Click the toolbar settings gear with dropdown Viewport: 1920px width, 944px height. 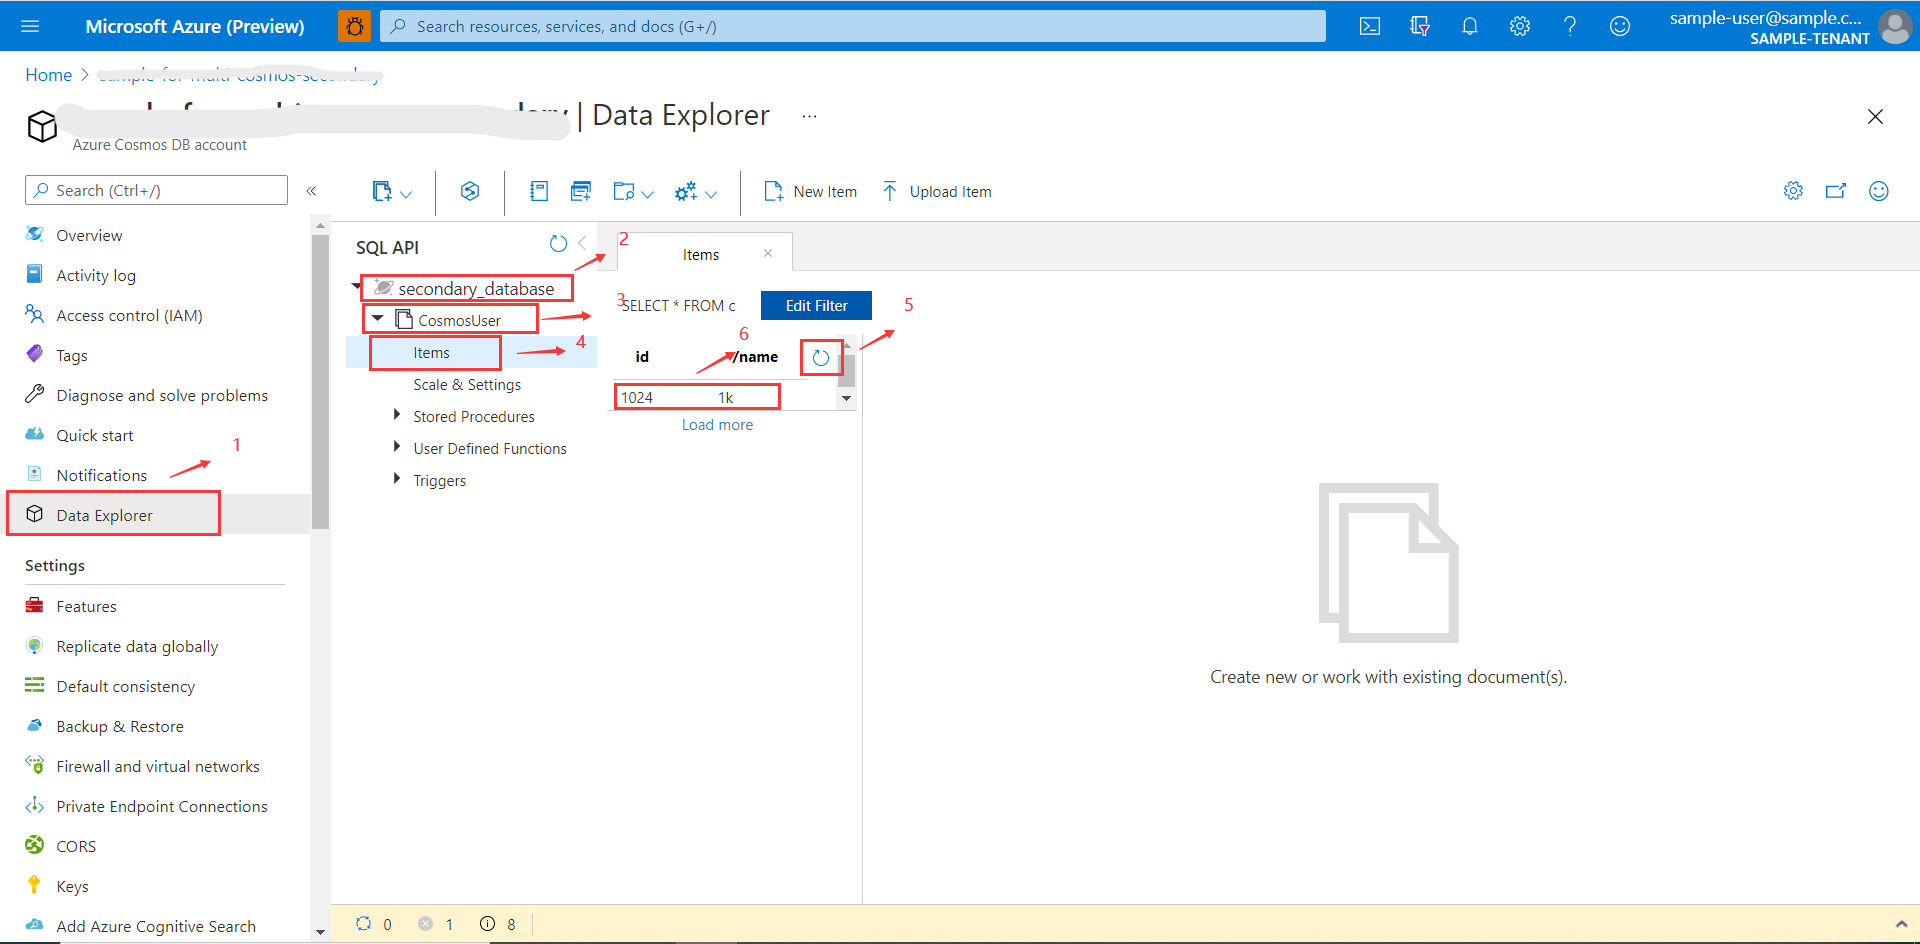point(686,191)
